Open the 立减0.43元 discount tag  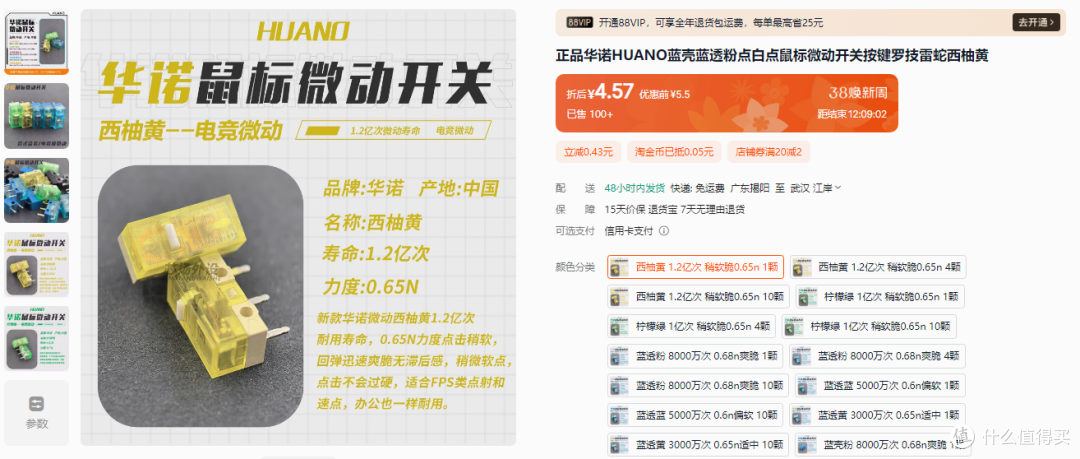point(588,152)
